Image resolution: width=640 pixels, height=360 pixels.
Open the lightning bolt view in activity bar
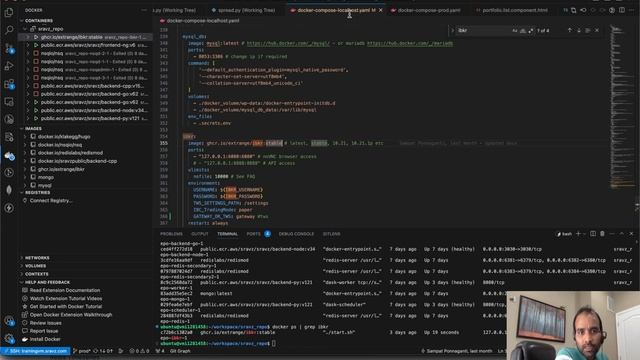(x=9, y=208)
